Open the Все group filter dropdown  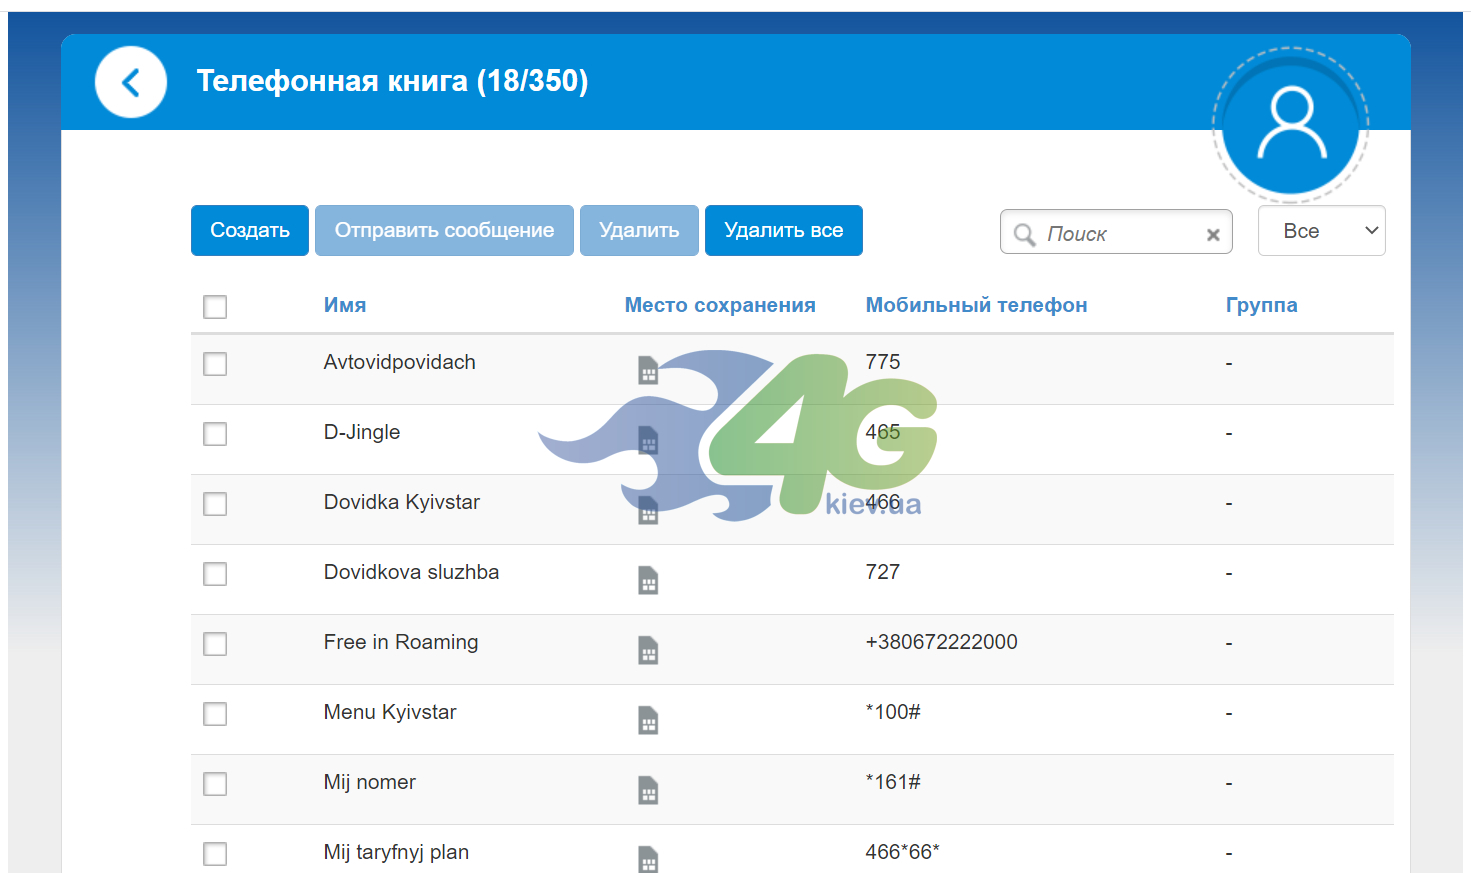(x=1321, y=231)
